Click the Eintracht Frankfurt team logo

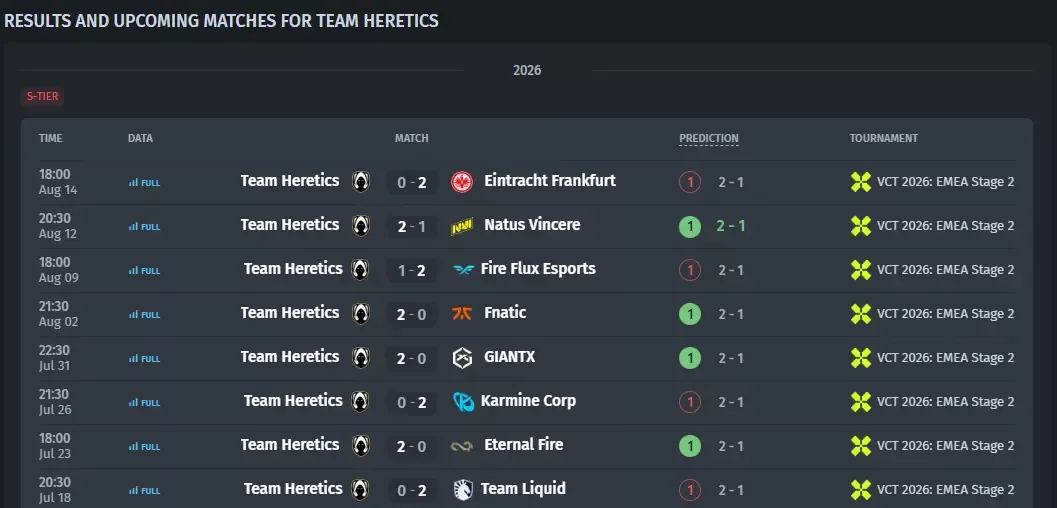pyautogui.click(x=462, y=182)
